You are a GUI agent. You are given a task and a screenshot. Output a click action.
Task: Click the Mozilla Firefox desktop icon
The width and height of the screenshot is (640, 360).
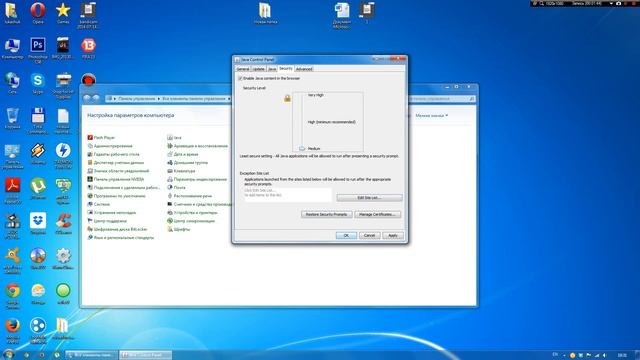(12, 326)
